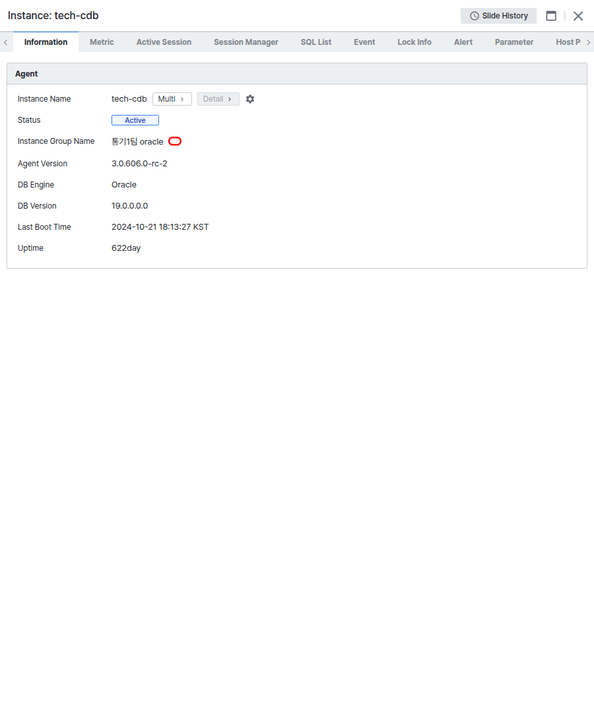The image size is (594, 713).
Task: Click the last boot time 2024-10-21 18:13:27 KST
Action: [x=160, y=227]
